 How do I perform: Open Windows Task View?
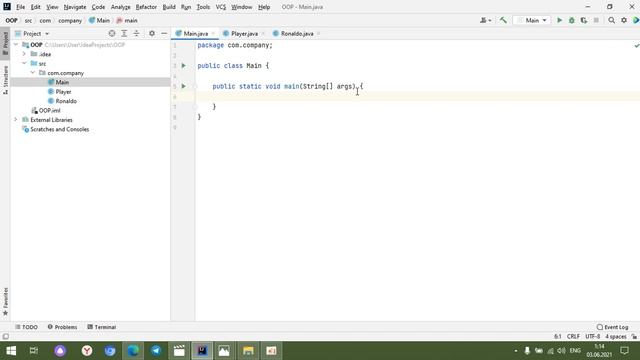tap(34, 351)
